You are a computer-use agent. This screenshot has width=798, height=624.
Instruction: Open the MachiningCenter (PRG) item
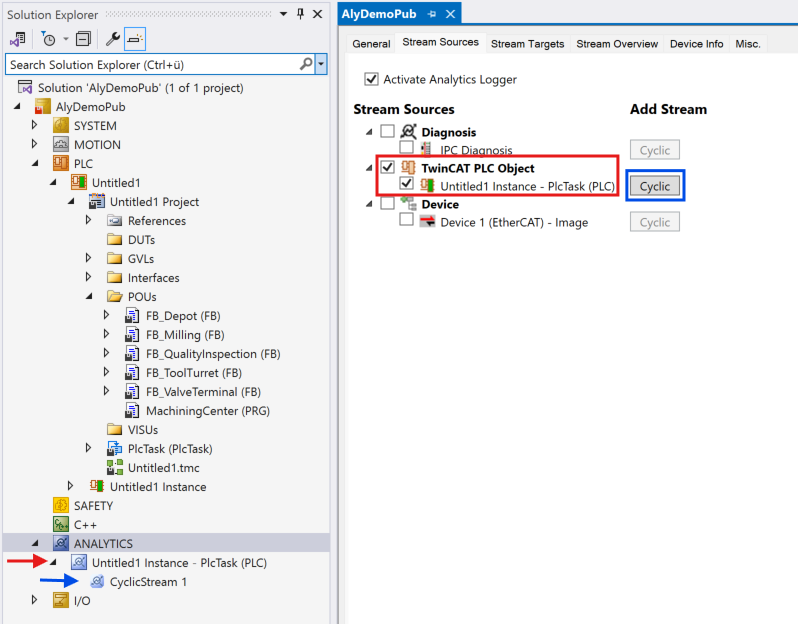207,411
